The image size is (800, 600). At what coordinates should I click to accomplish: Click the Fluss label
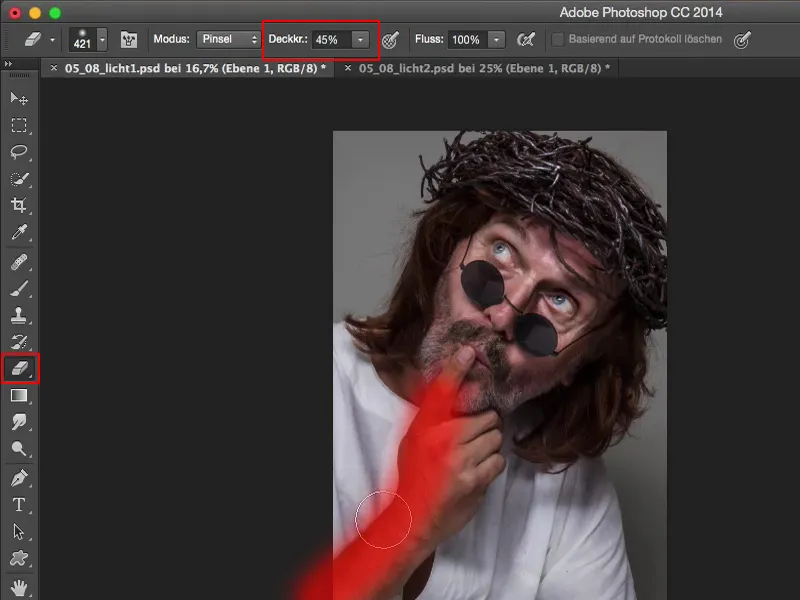429,39
